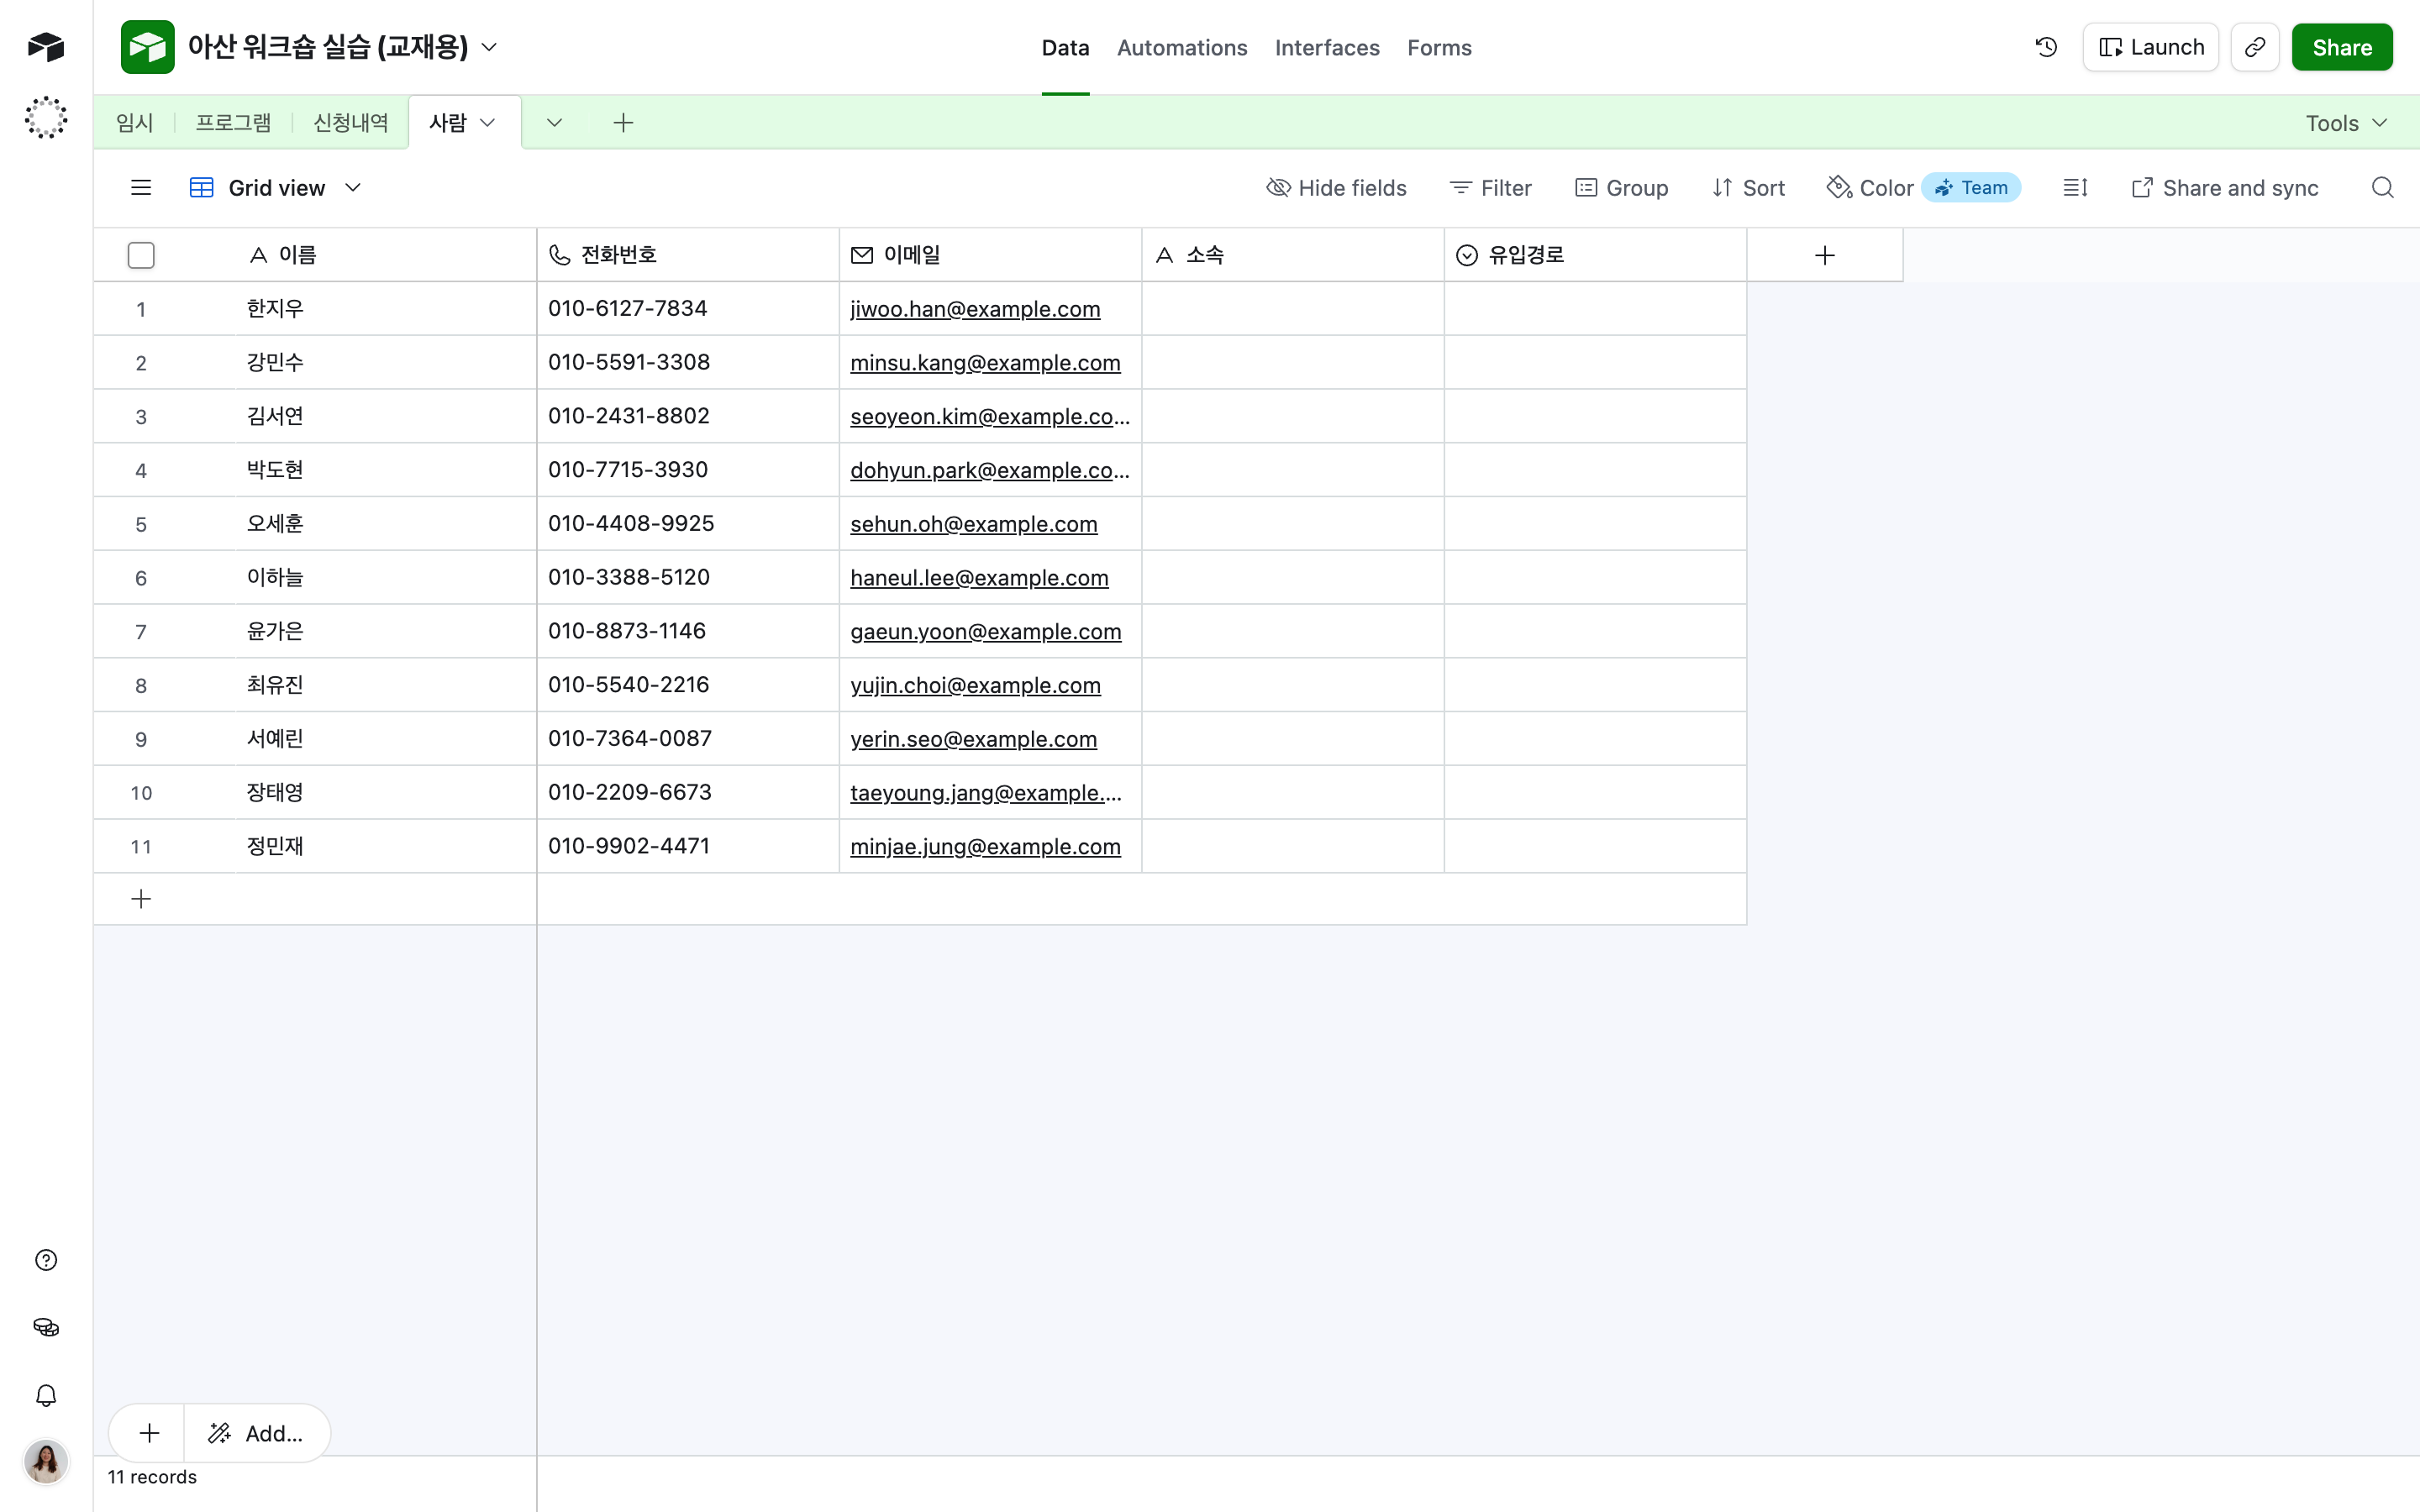Tick the select all records checkbox
The width and height of the screenshot is (2420, 1512).
[x=141, y=255]
